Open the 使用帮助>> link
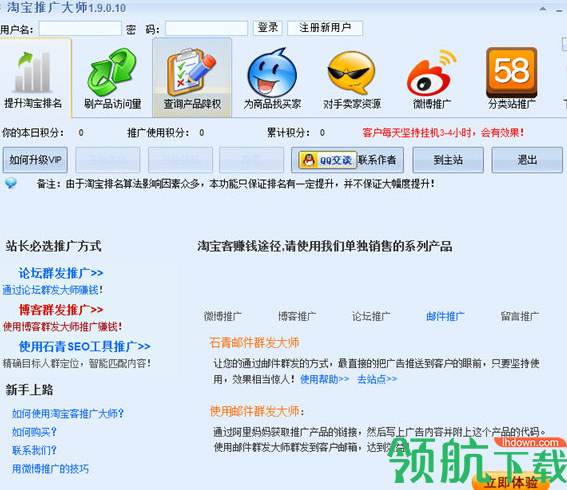Viewport: 567px width, 490px height. [324, 379]
